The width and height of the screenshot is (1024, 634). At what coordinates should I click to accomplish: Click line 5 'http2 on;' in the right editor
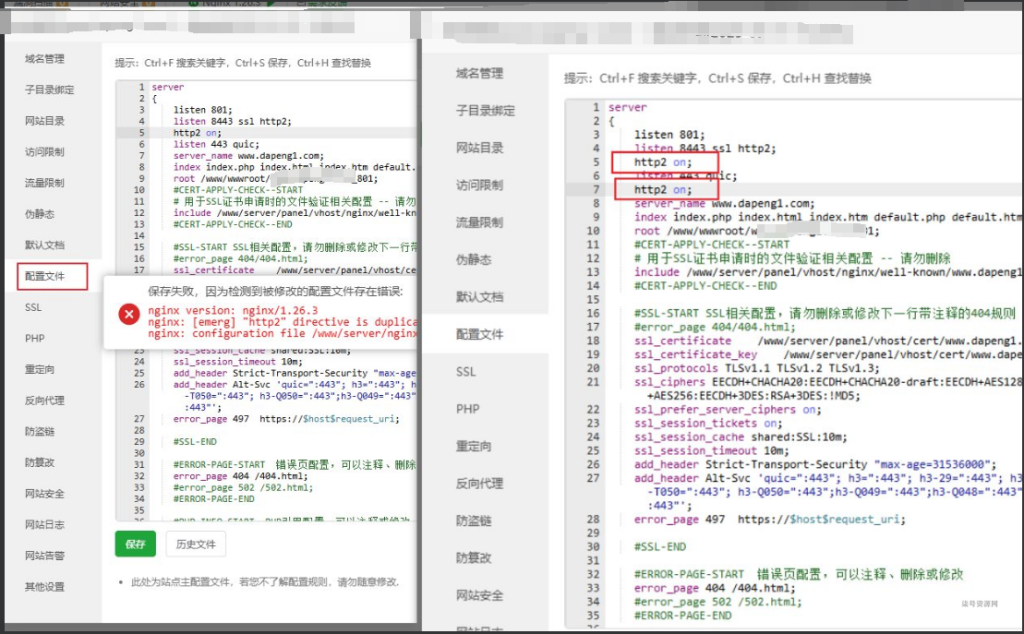pyautogui.click(x=663, y=162)
